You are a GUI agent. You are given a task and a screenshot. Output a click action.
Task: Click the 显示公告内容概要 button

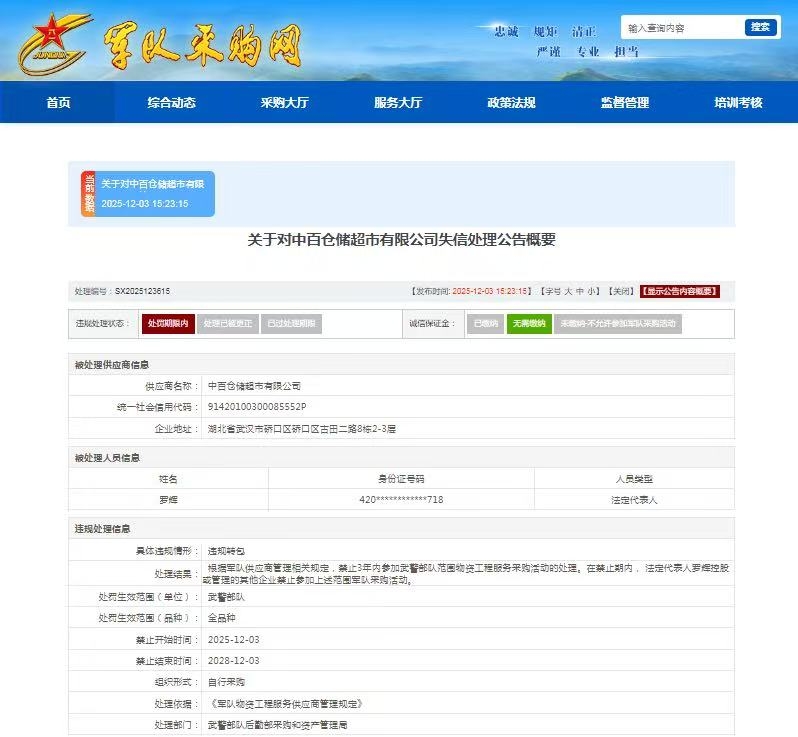[x=679, y=291]
